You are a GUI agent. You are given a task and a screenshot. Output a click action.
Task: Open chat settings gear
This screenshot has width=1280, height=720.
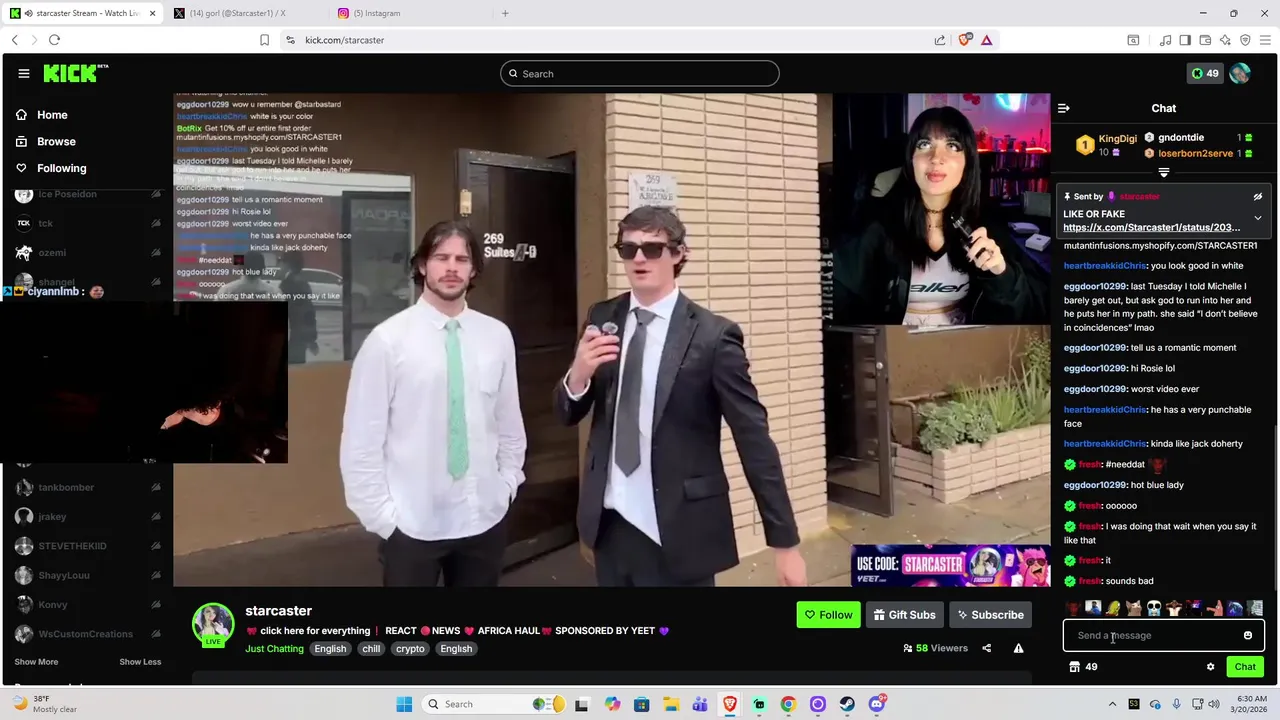[x=1210, y=667]
